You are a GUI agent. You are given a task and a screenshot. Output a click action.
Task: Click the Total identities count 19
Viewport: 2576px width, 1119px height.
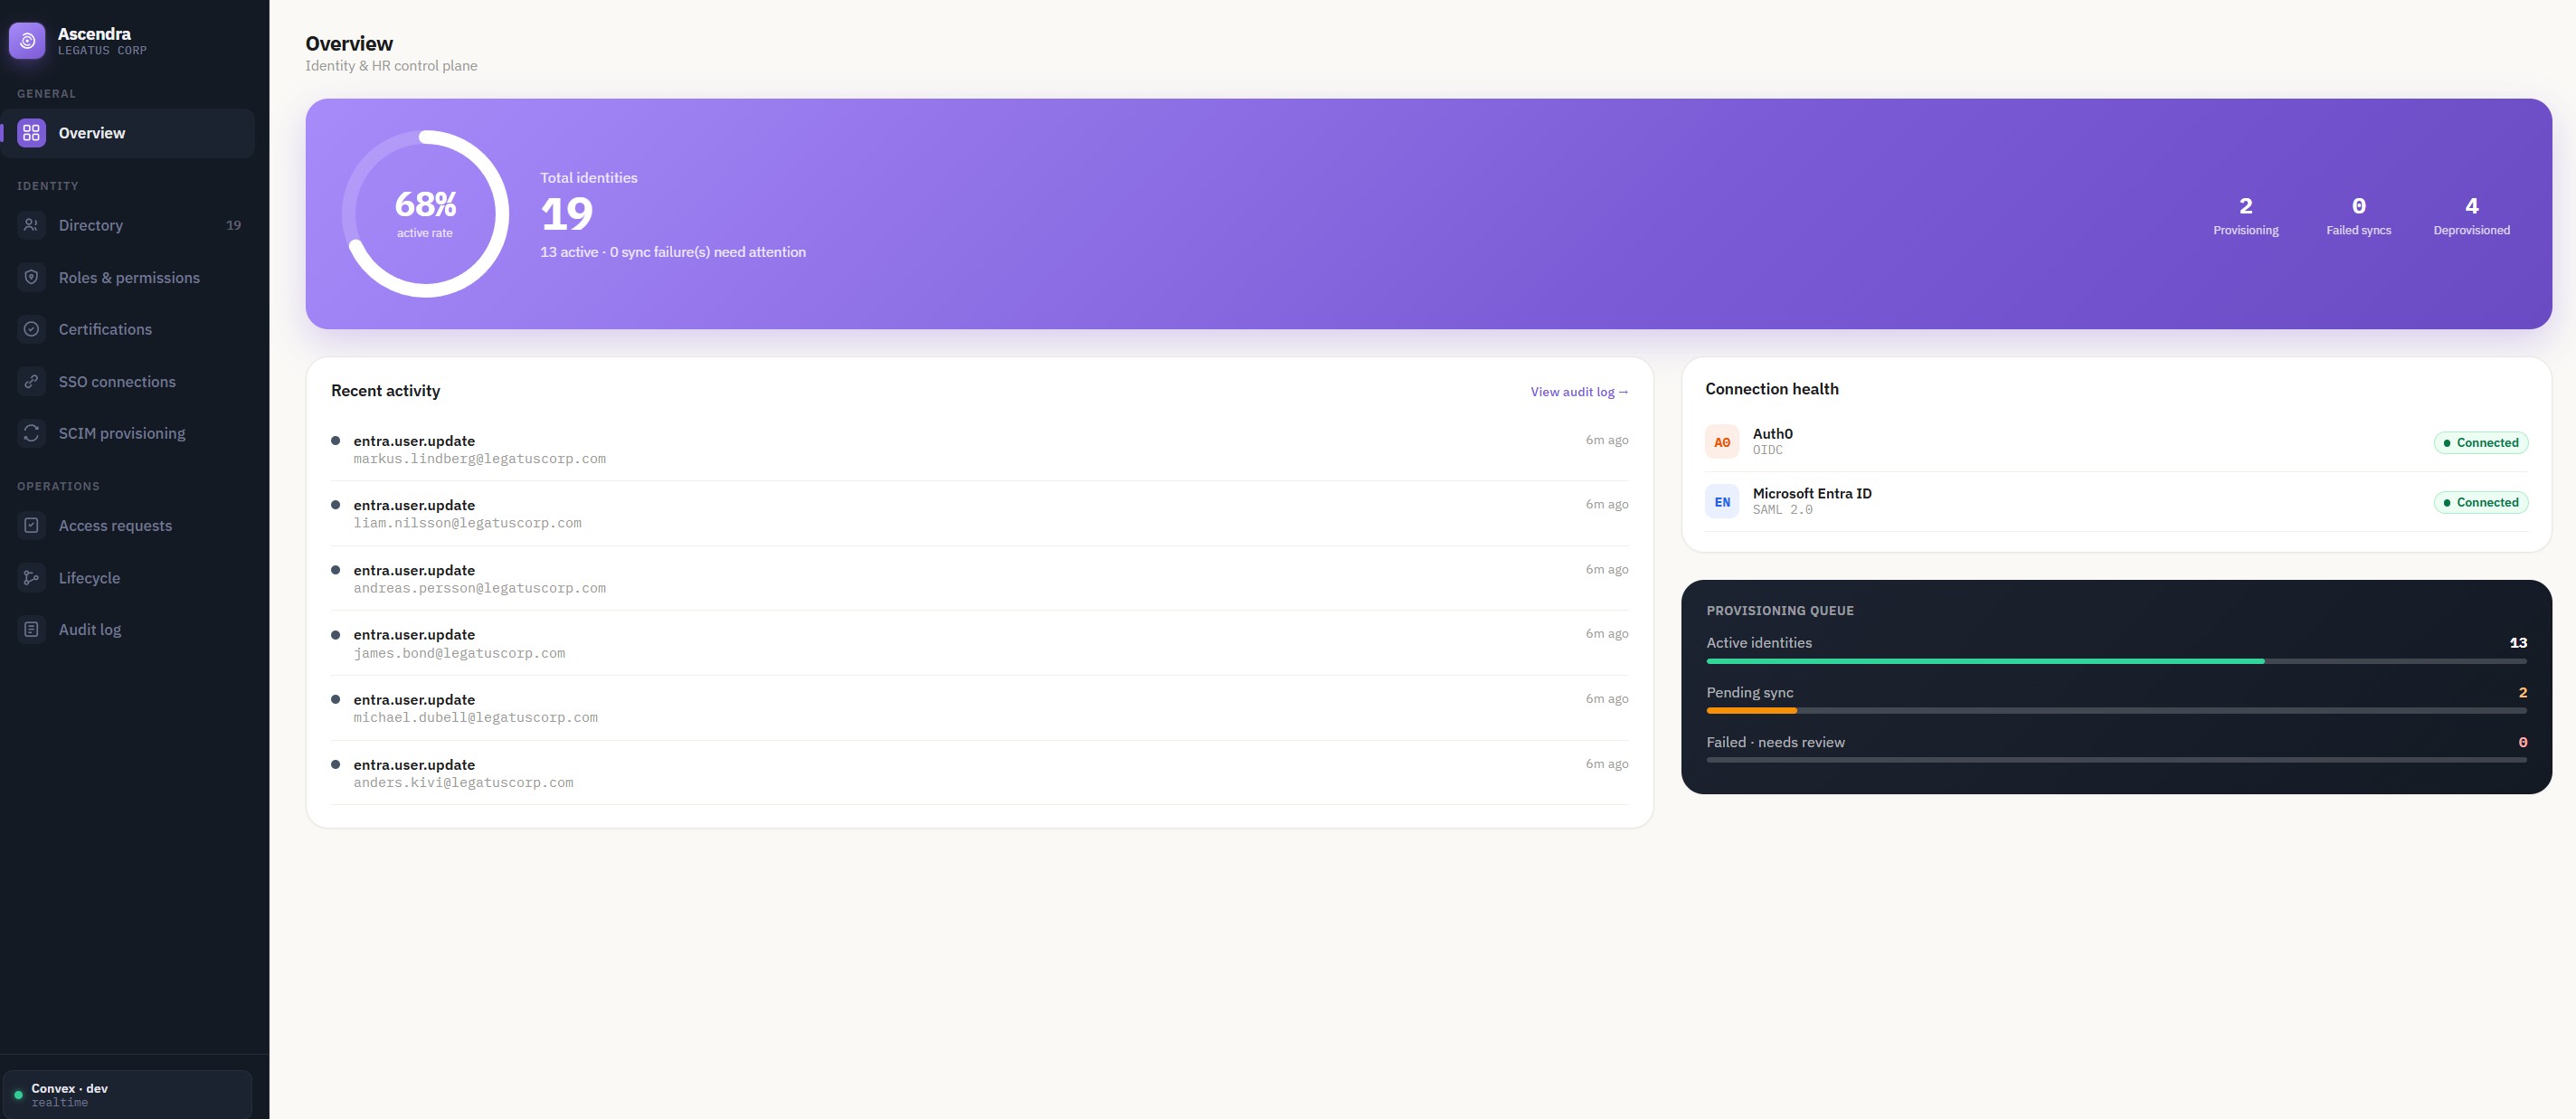567,214
